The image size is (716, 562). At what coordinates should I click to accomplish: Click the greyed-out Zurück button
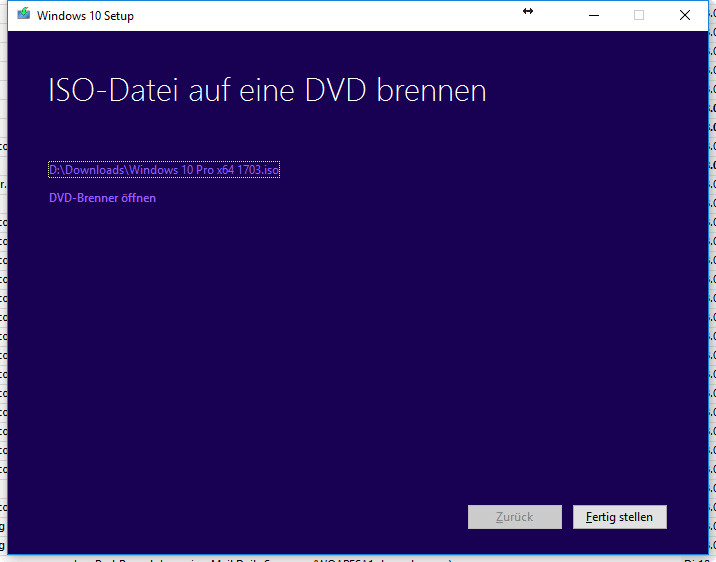click(515, 517)
